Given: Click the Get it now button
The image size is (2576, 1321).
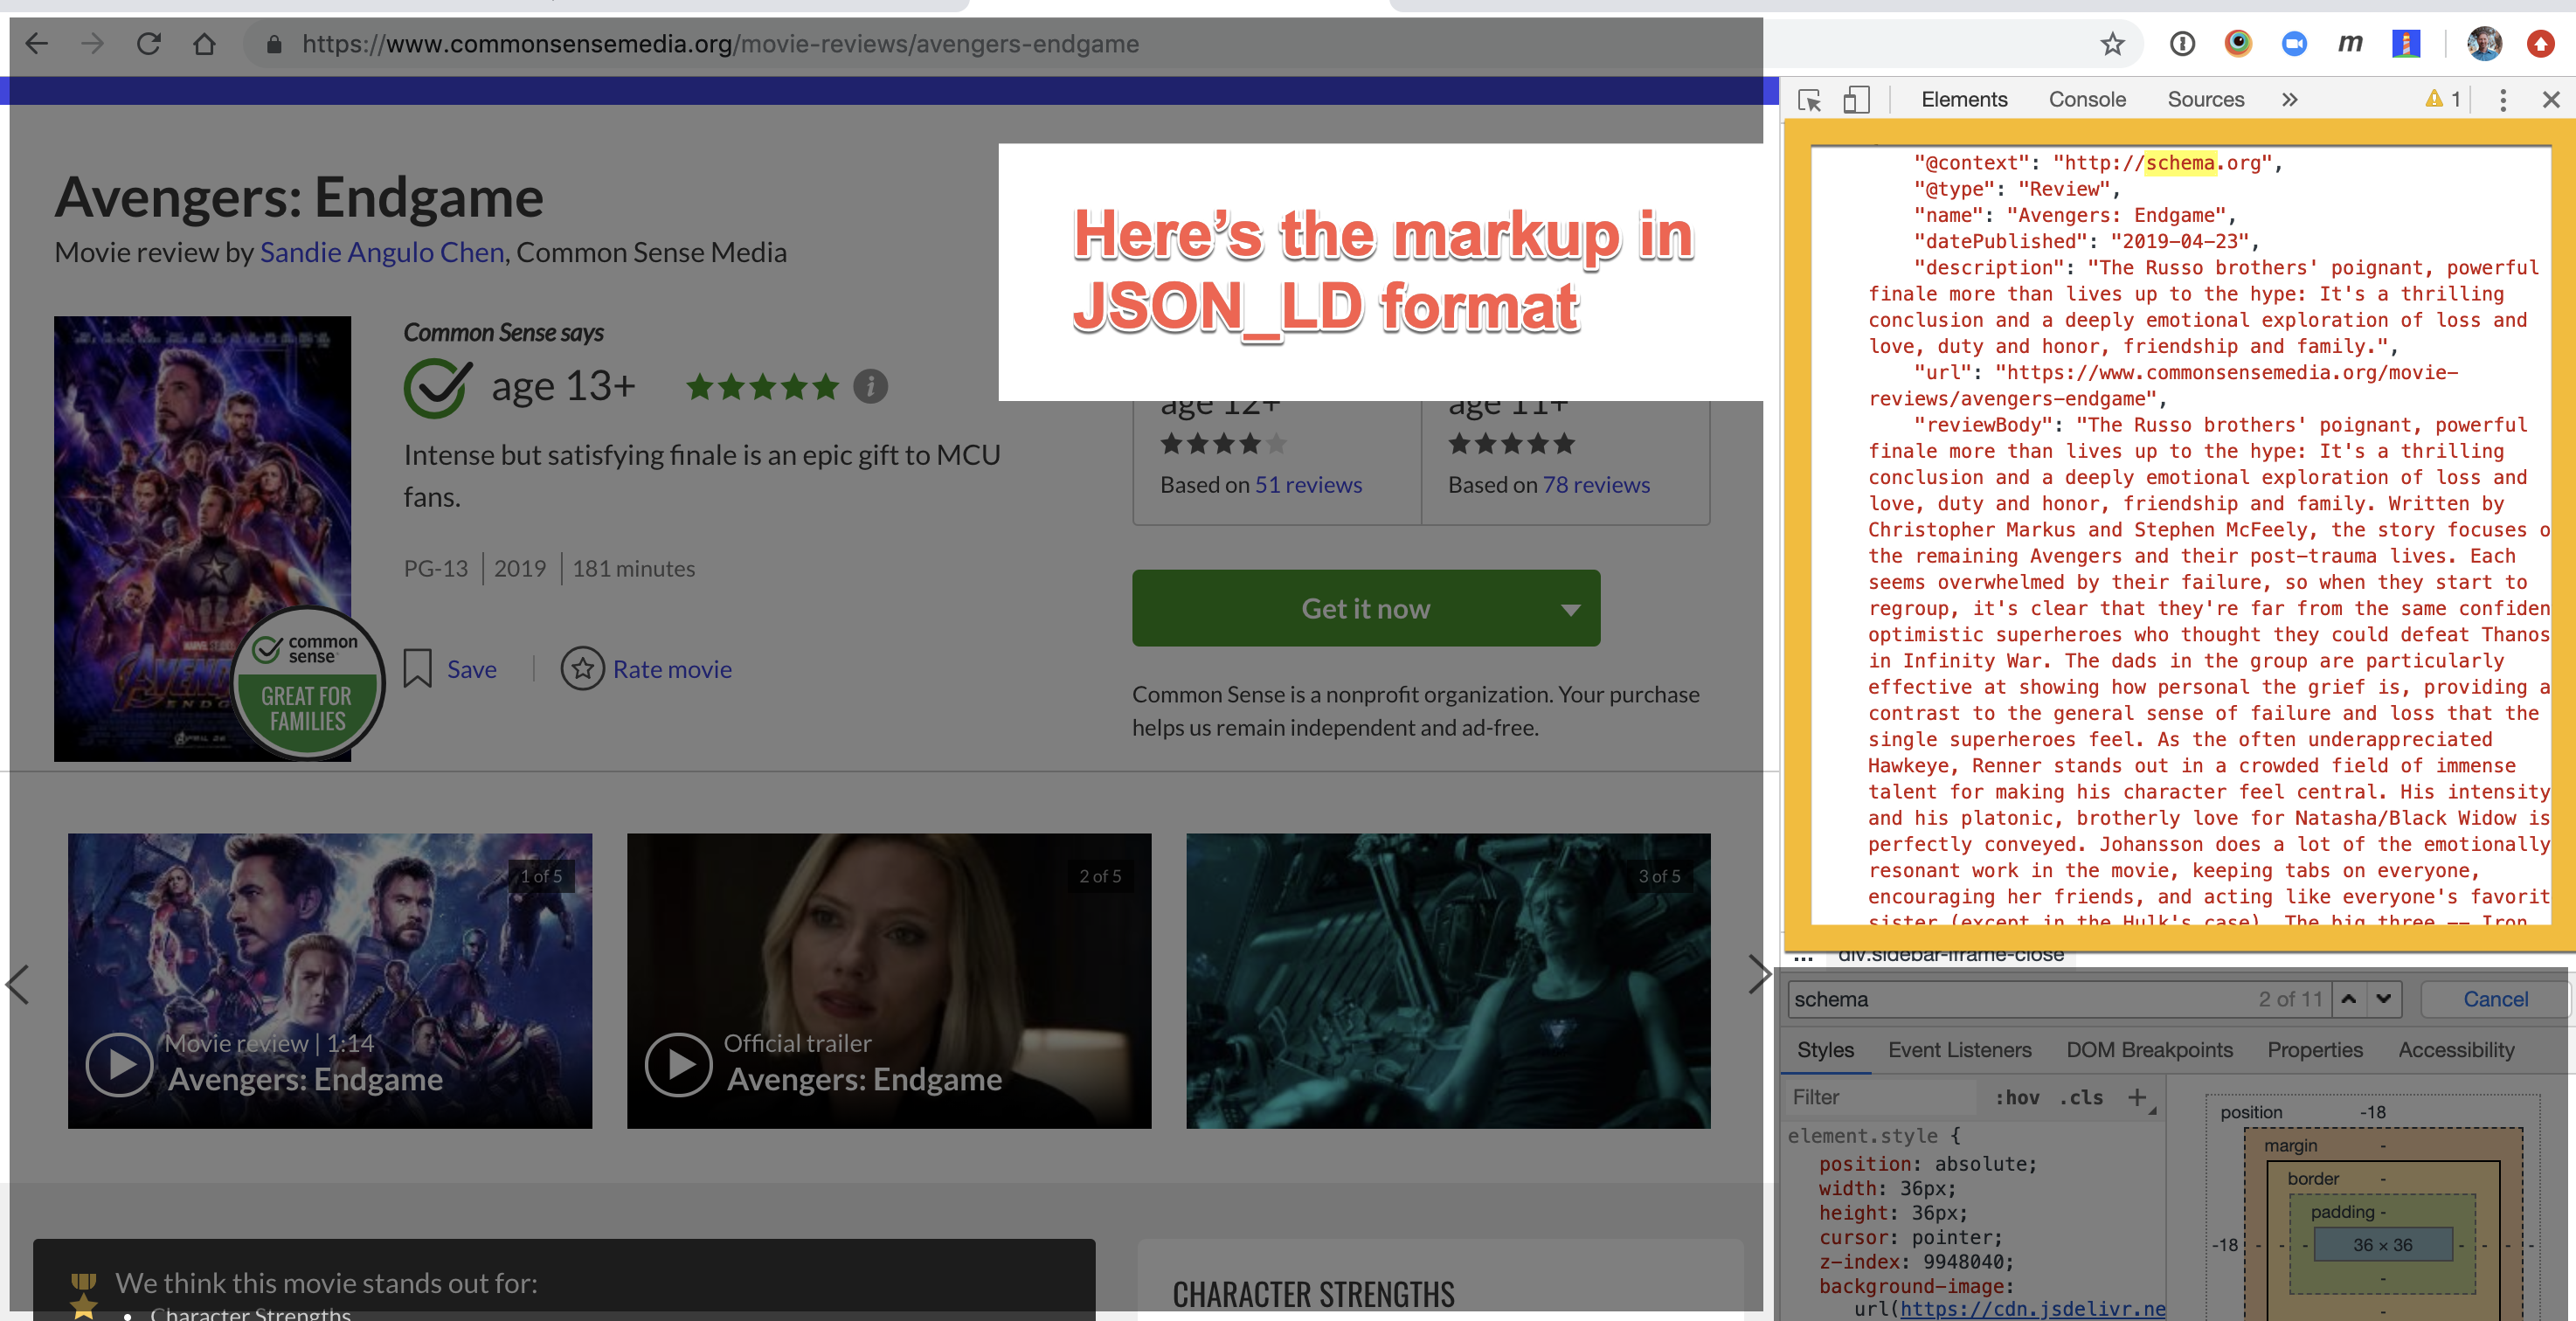Looking at the screenshot, I should [x=1365, y=608].
